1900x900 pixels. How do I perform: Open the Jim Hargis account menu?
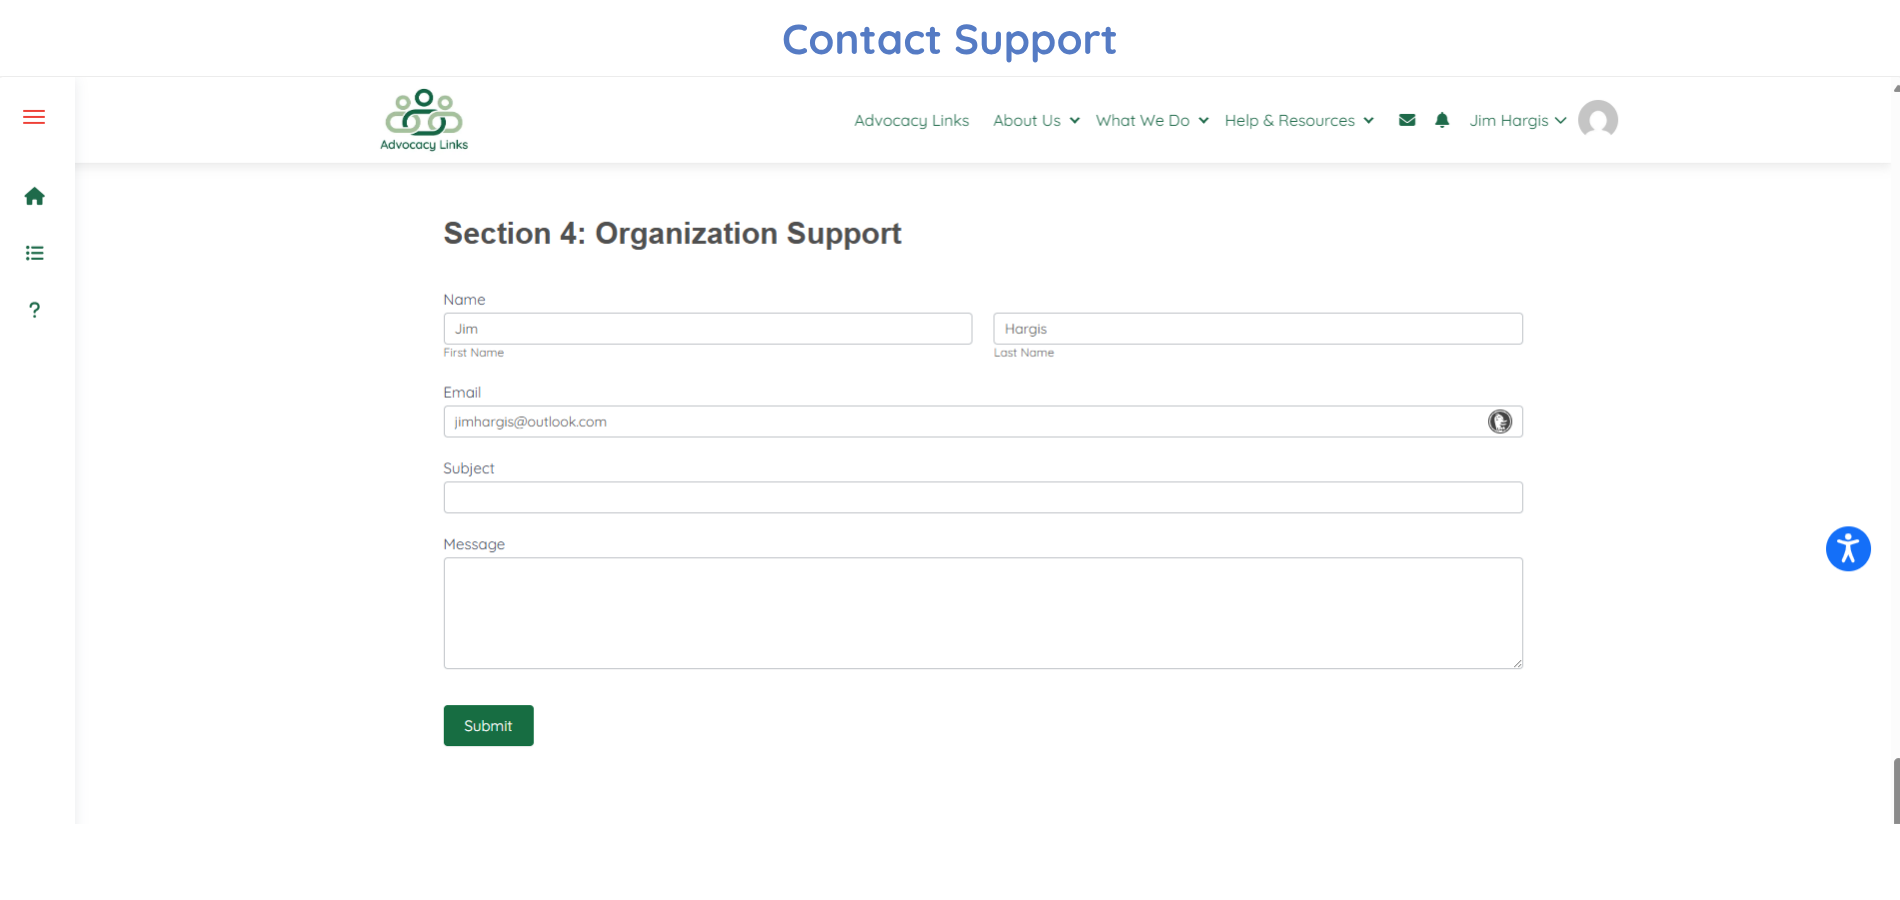click(1517, 120)
